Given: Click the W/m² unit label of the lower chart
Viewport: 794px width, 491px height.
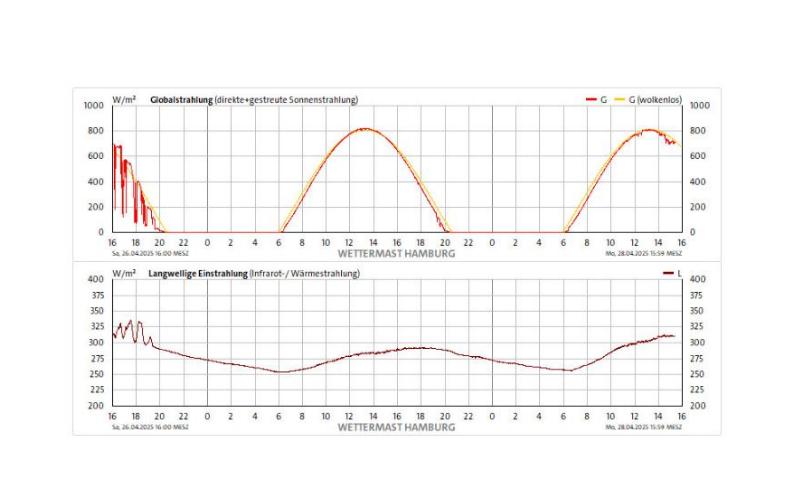Looking at the screenshot, I should click(x=124, y=273).
